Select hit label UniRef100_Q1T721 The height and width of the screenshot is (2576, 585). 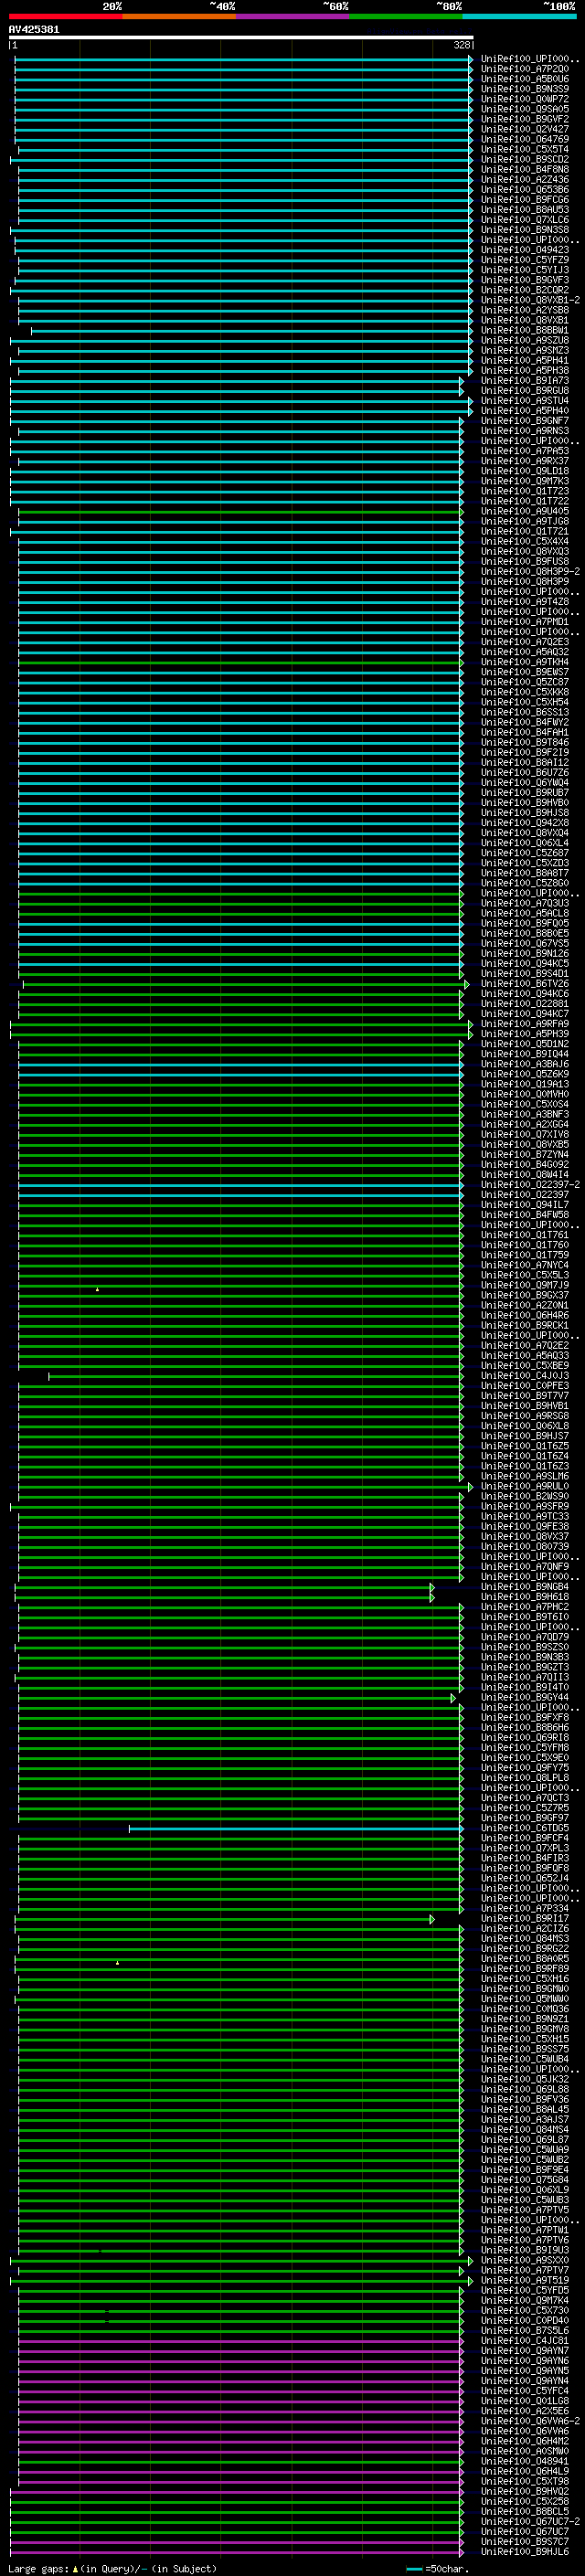coord(525,531)
